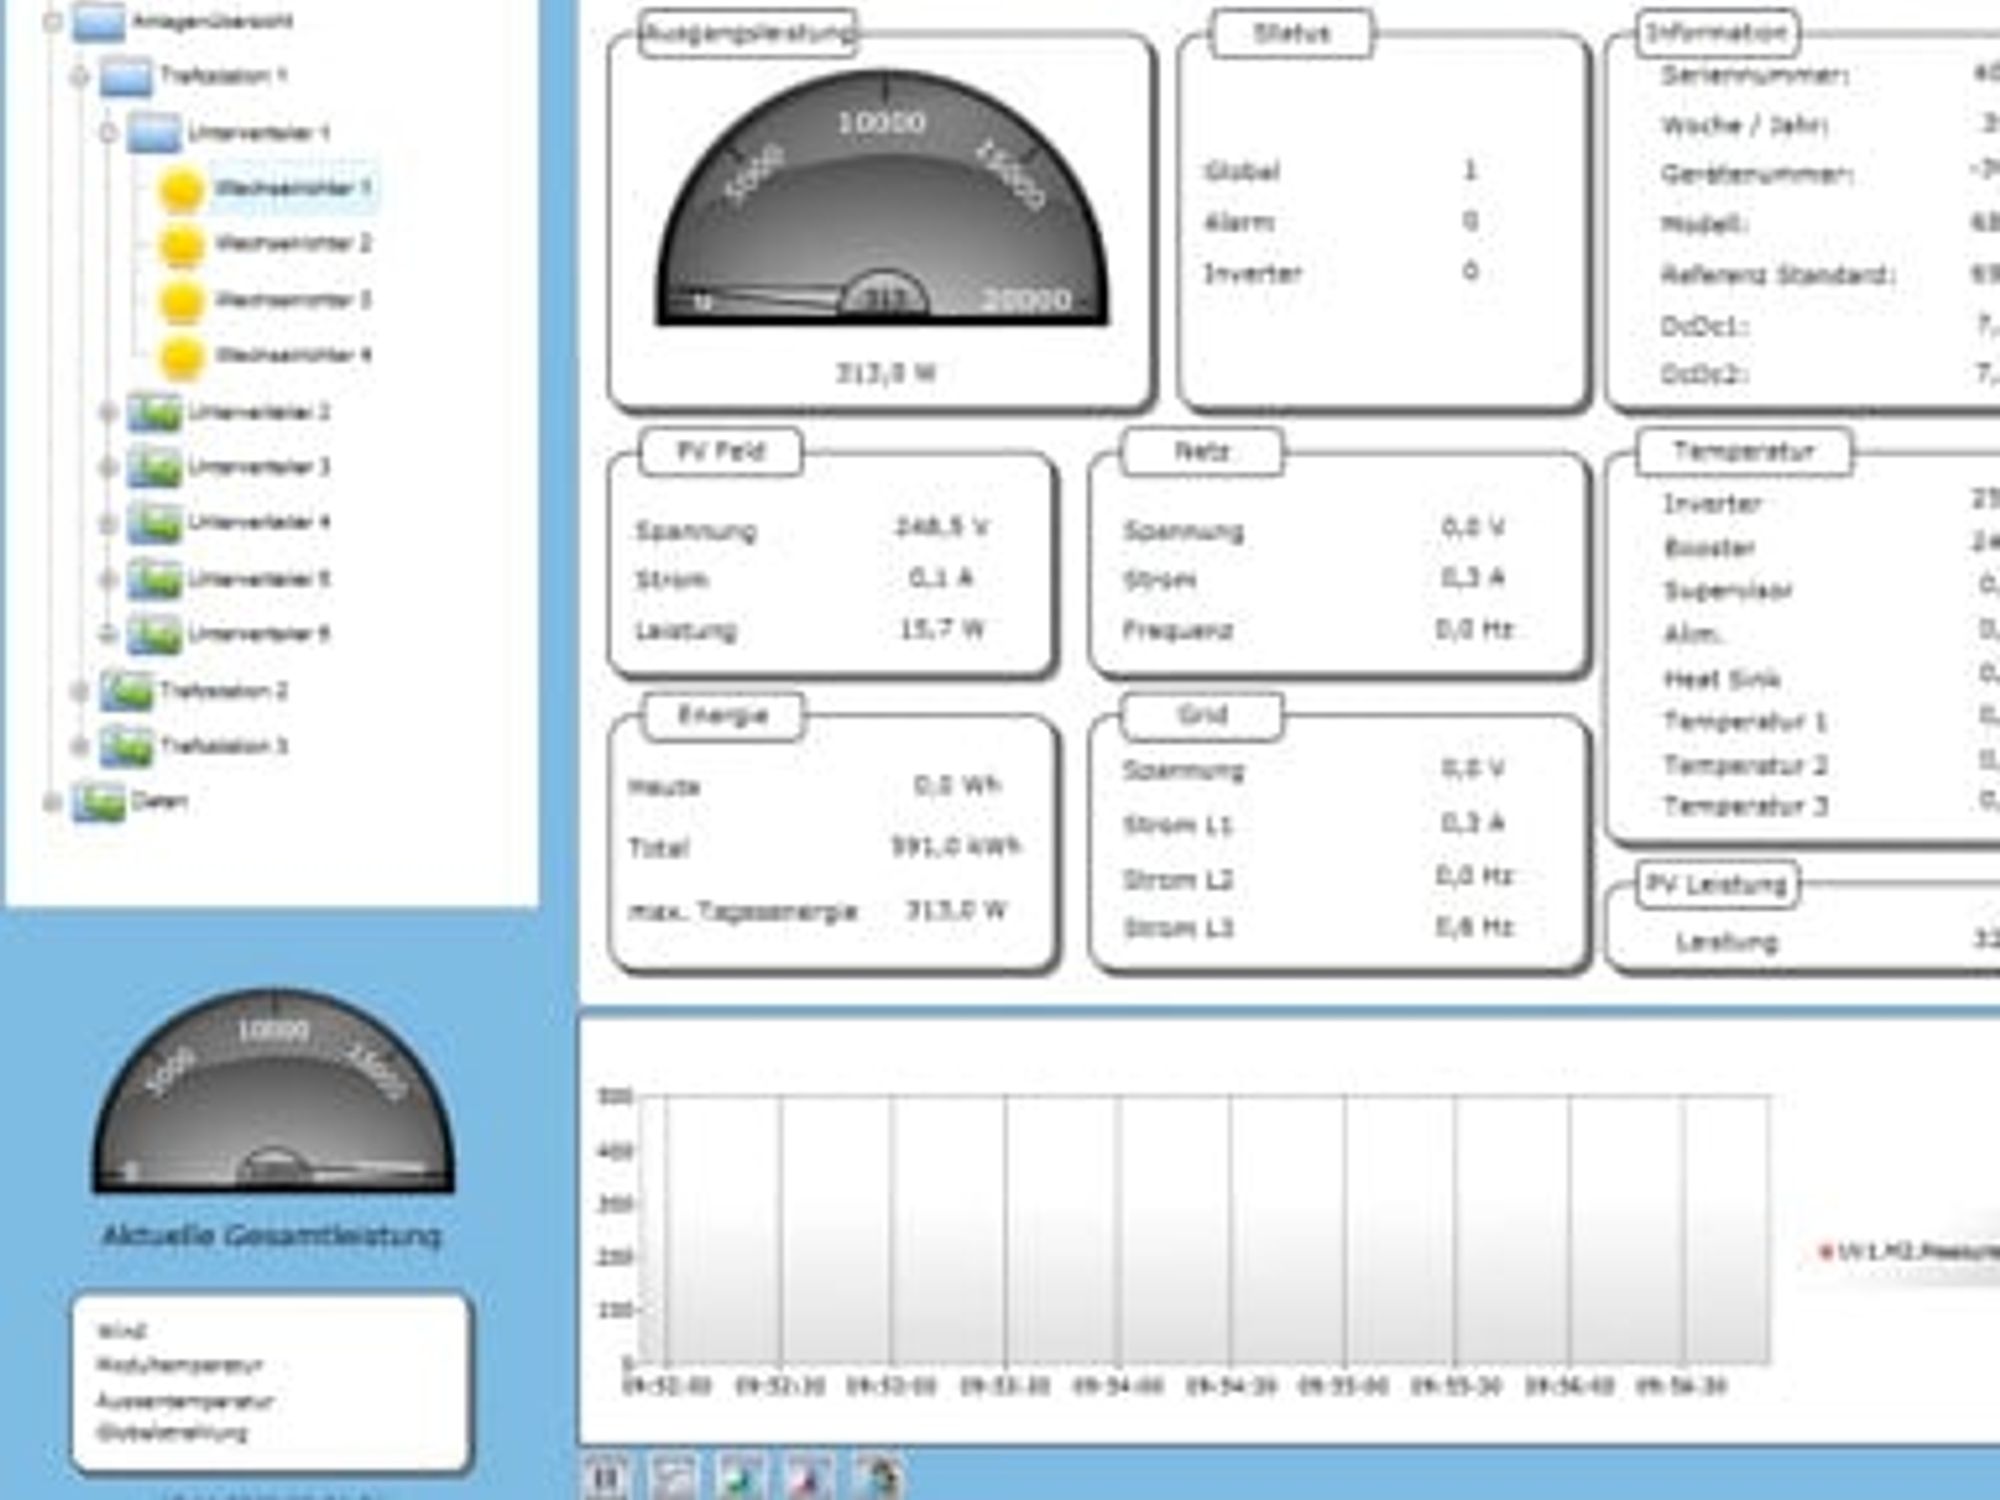This screenshot has width=2000, height=1500.
Task: Click the Grid panel title
Action: point(1202,715)
